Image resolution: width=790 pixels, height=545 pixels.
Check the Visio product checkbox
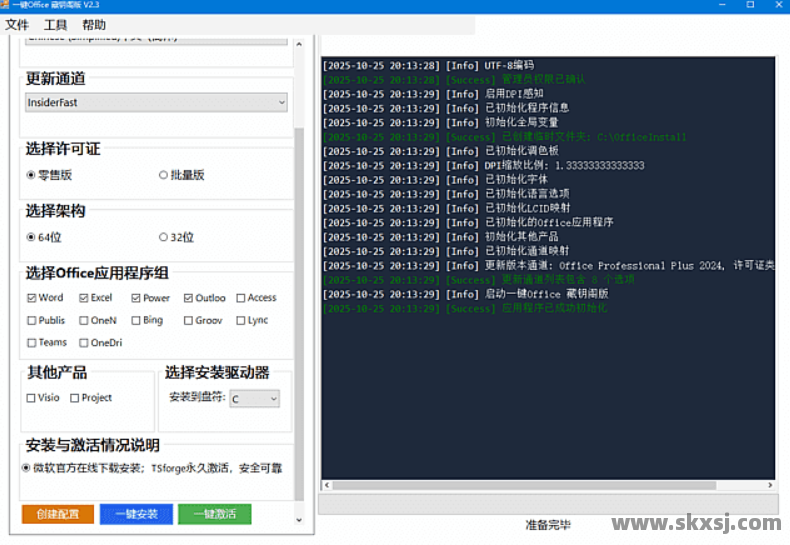[31, 398]
